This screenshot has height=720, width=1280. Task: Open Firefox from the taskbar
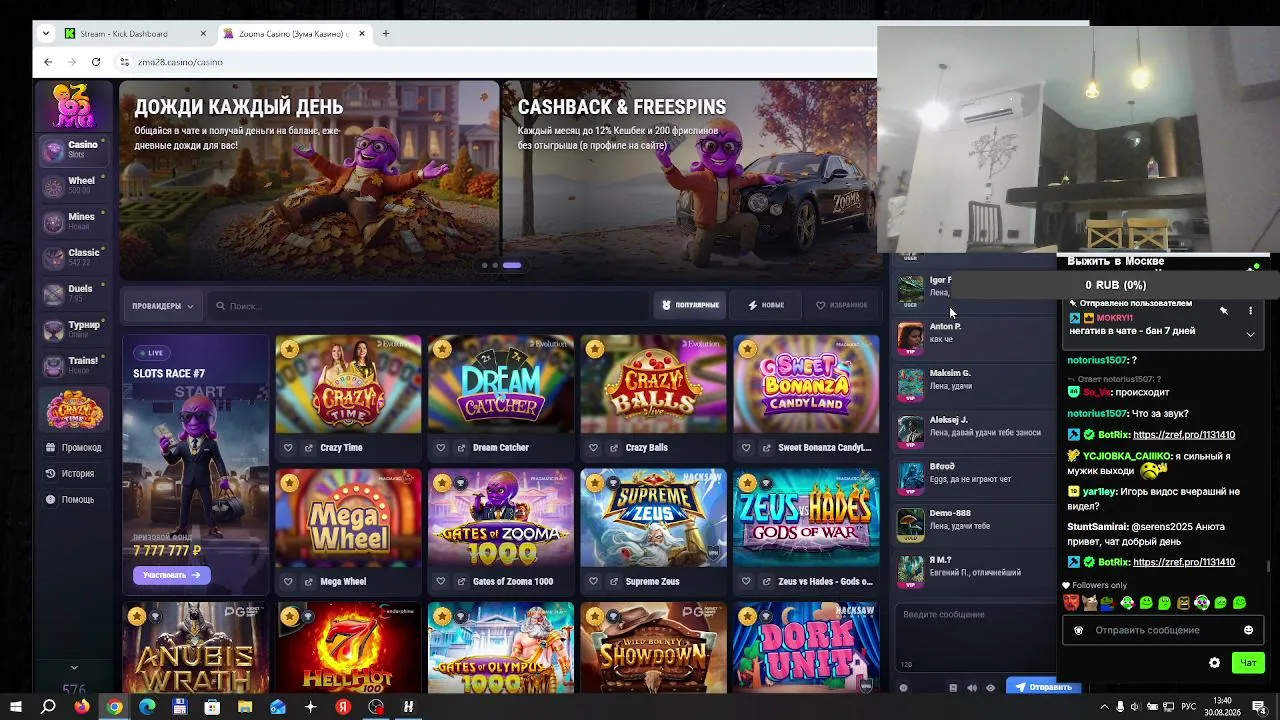click(x=82, y=707)
